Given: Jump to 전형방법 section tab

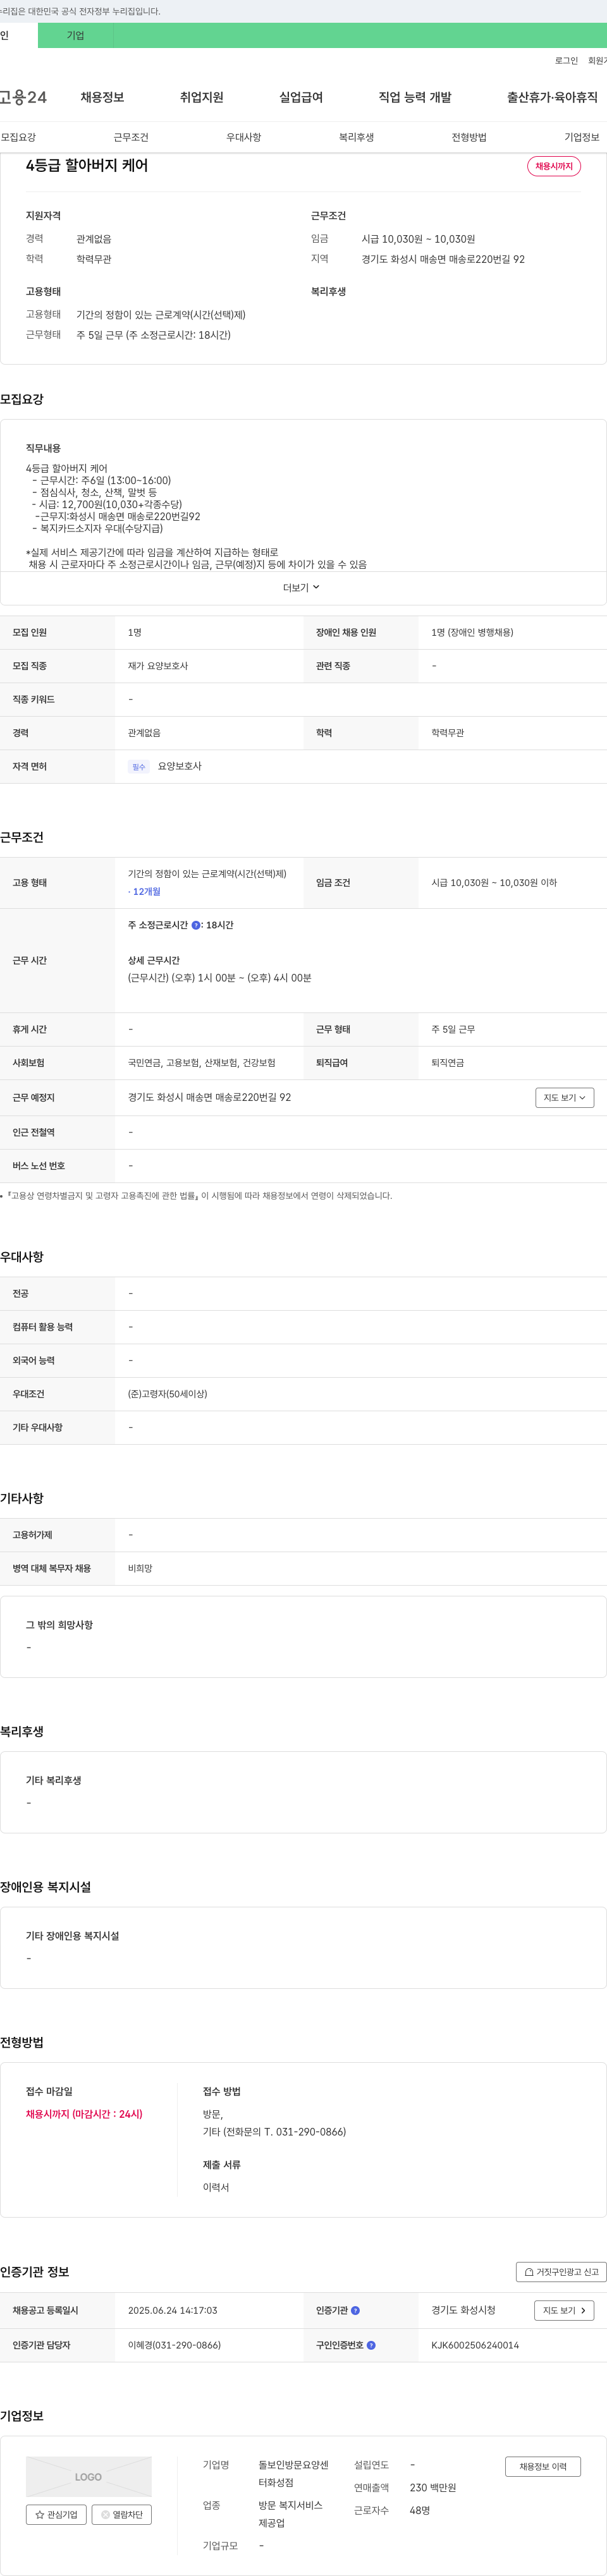Looking at the screenshot, I should [469, 138].
